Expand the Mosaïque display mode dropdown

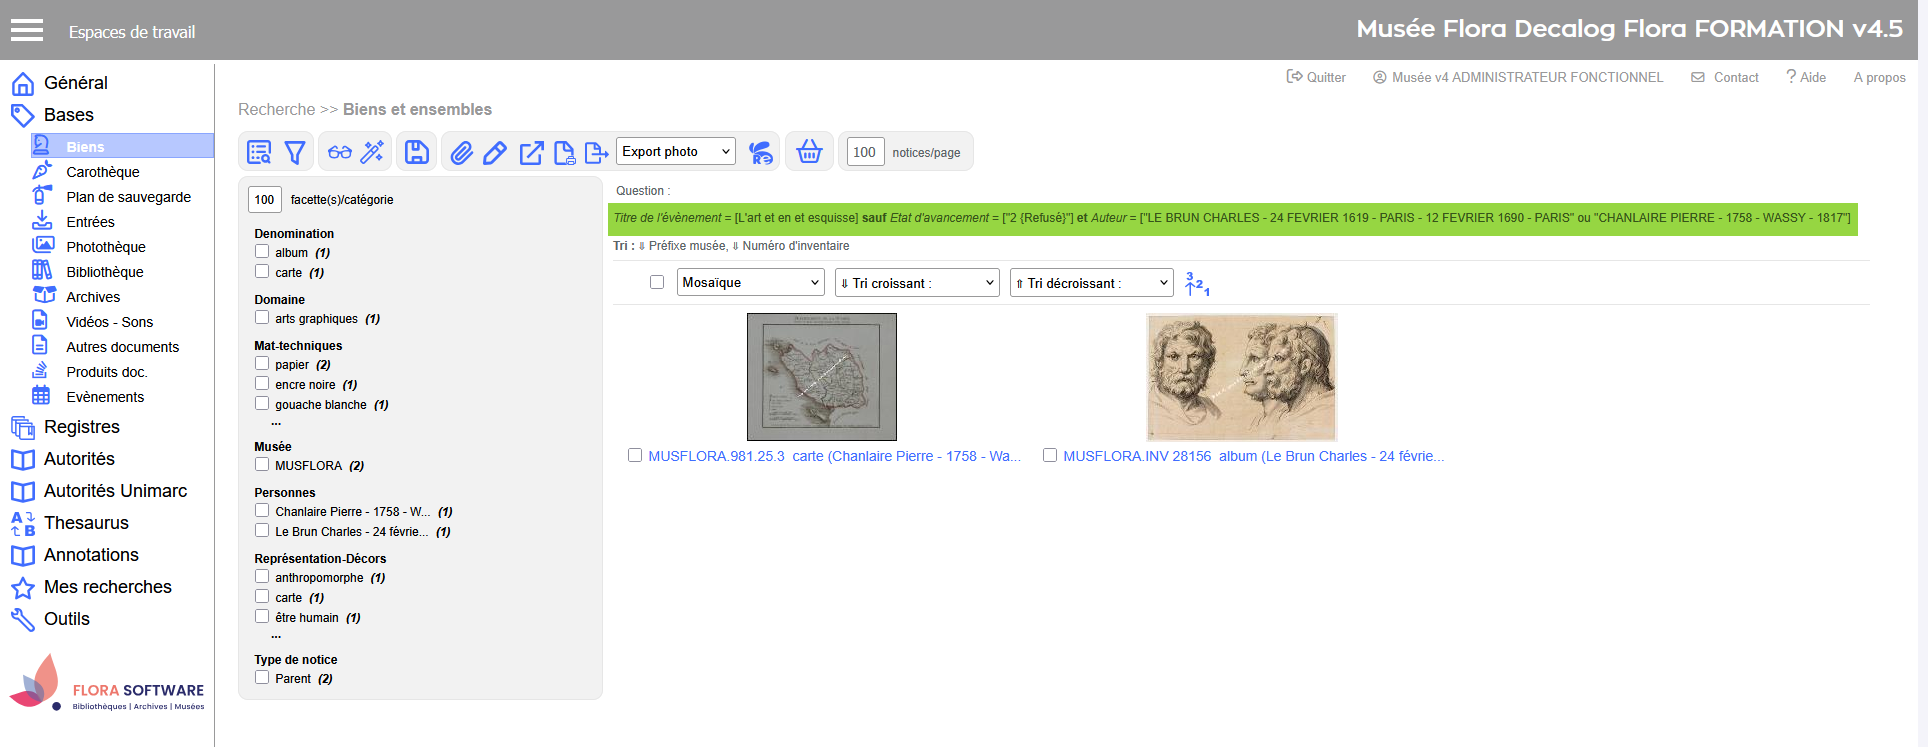click(750, 283)
